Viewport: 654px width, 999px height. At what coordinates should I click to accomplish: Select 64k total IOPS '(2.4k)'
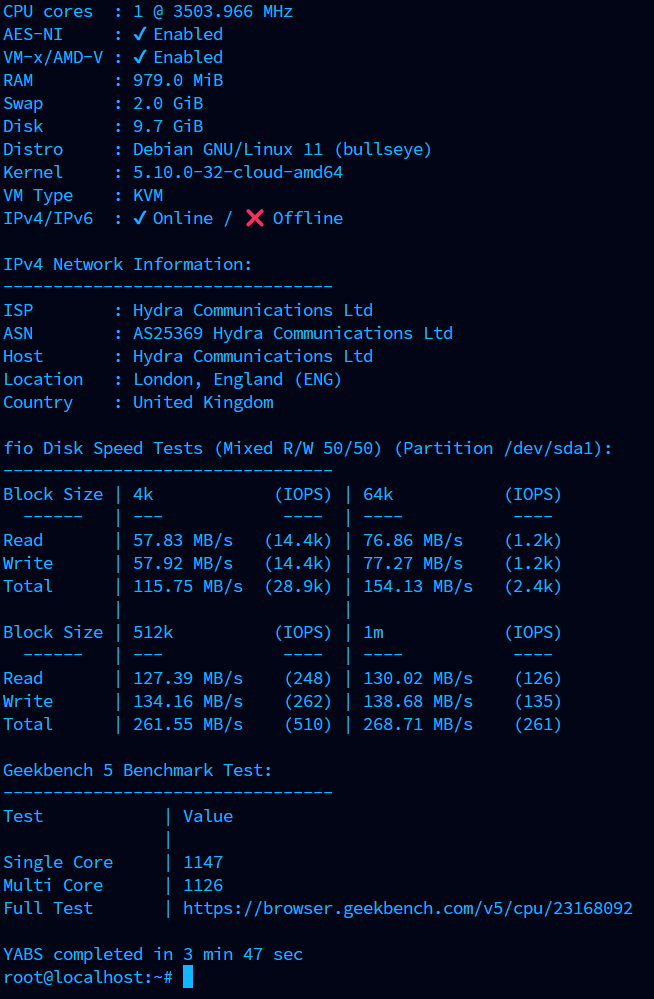(x=533, y=586)
